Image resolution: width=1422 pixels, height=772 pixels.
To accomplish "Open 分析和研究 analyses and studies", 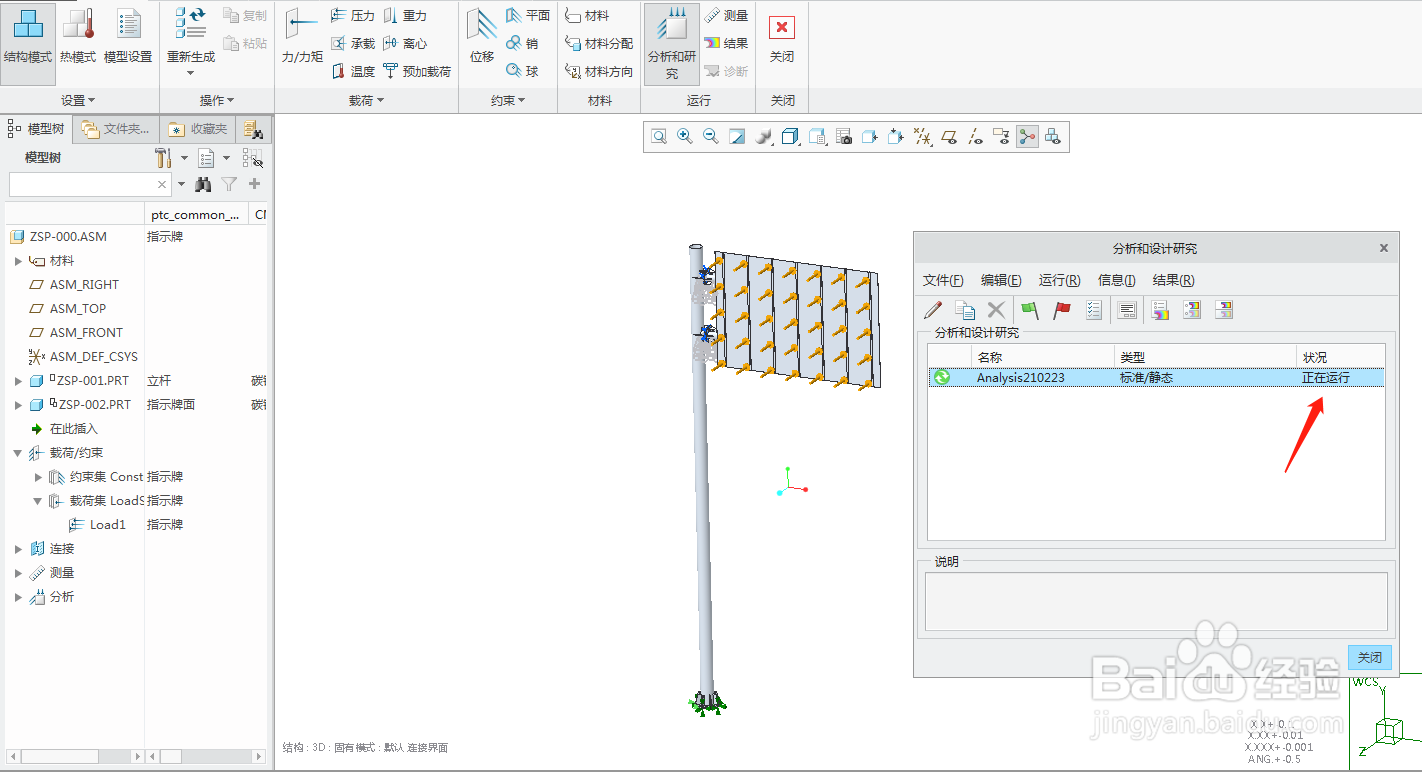I will tap(672, 44).
